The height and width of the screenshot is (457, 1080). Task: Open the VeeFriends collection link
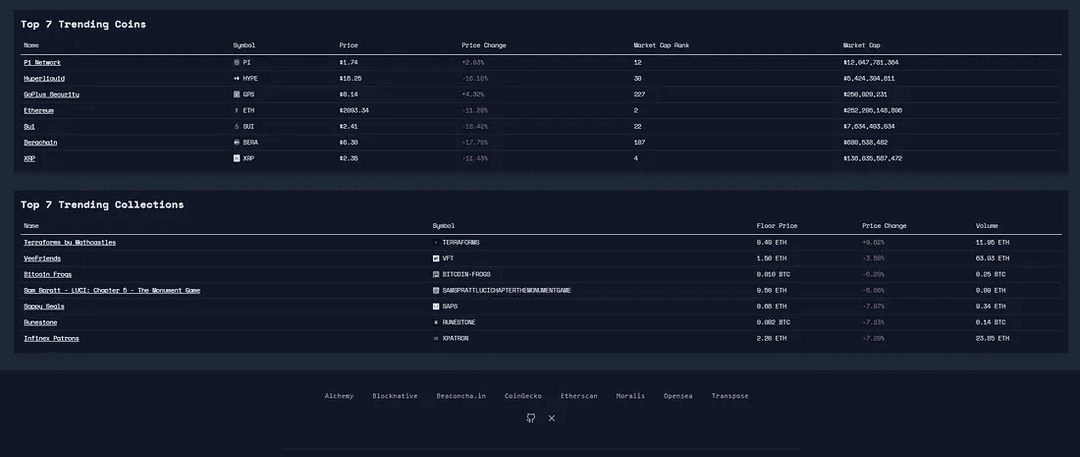42,258
